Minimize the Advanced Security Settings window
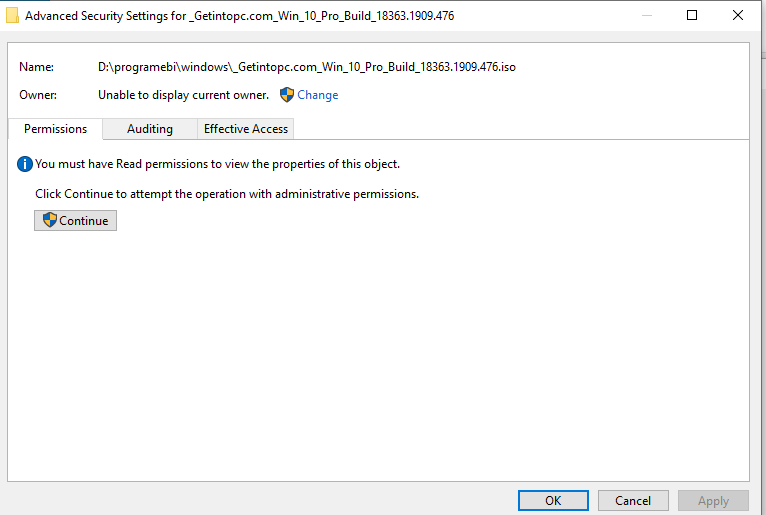This screenshot has height=515, width=766. [x=647, y=15]
